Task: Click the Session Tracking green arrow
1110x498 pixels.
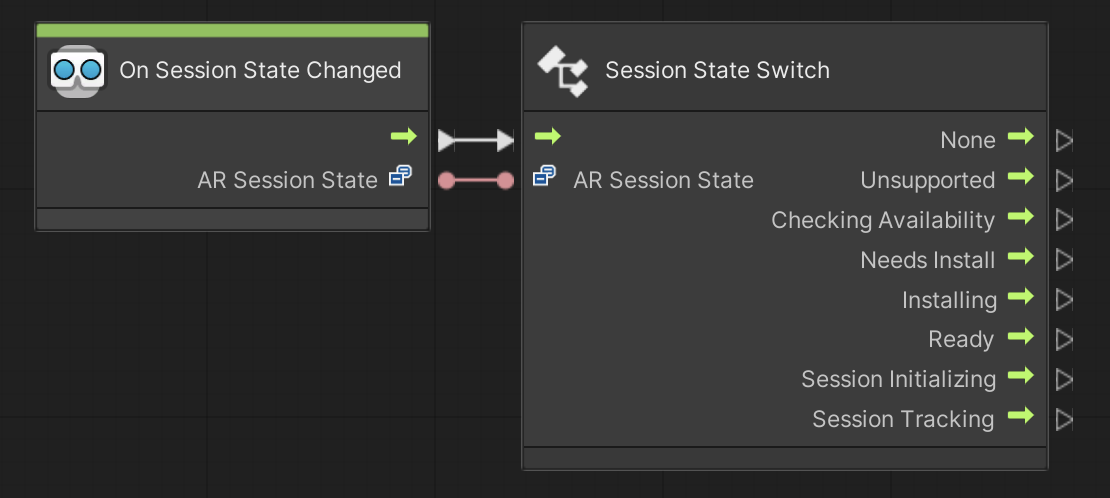Action: click(x=1020, y=416)
